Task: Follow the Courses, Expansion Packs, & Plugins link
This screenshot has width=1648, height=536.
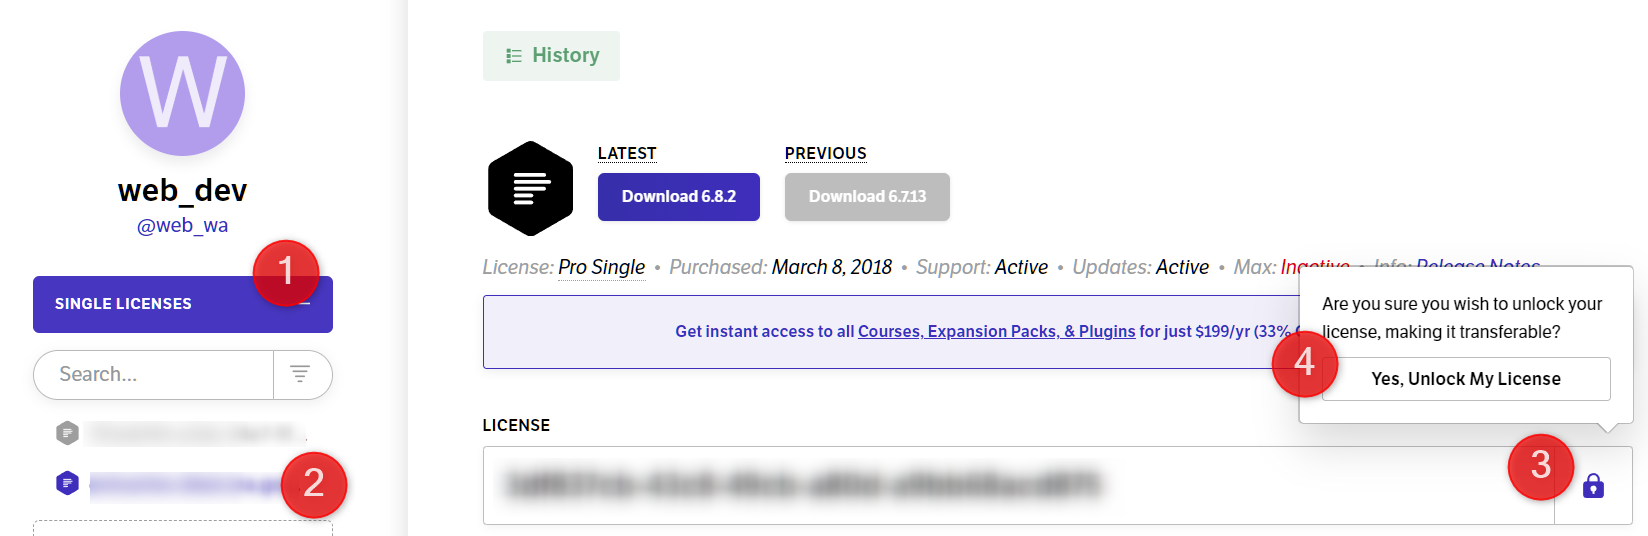Action: click(x=996, y=331)
